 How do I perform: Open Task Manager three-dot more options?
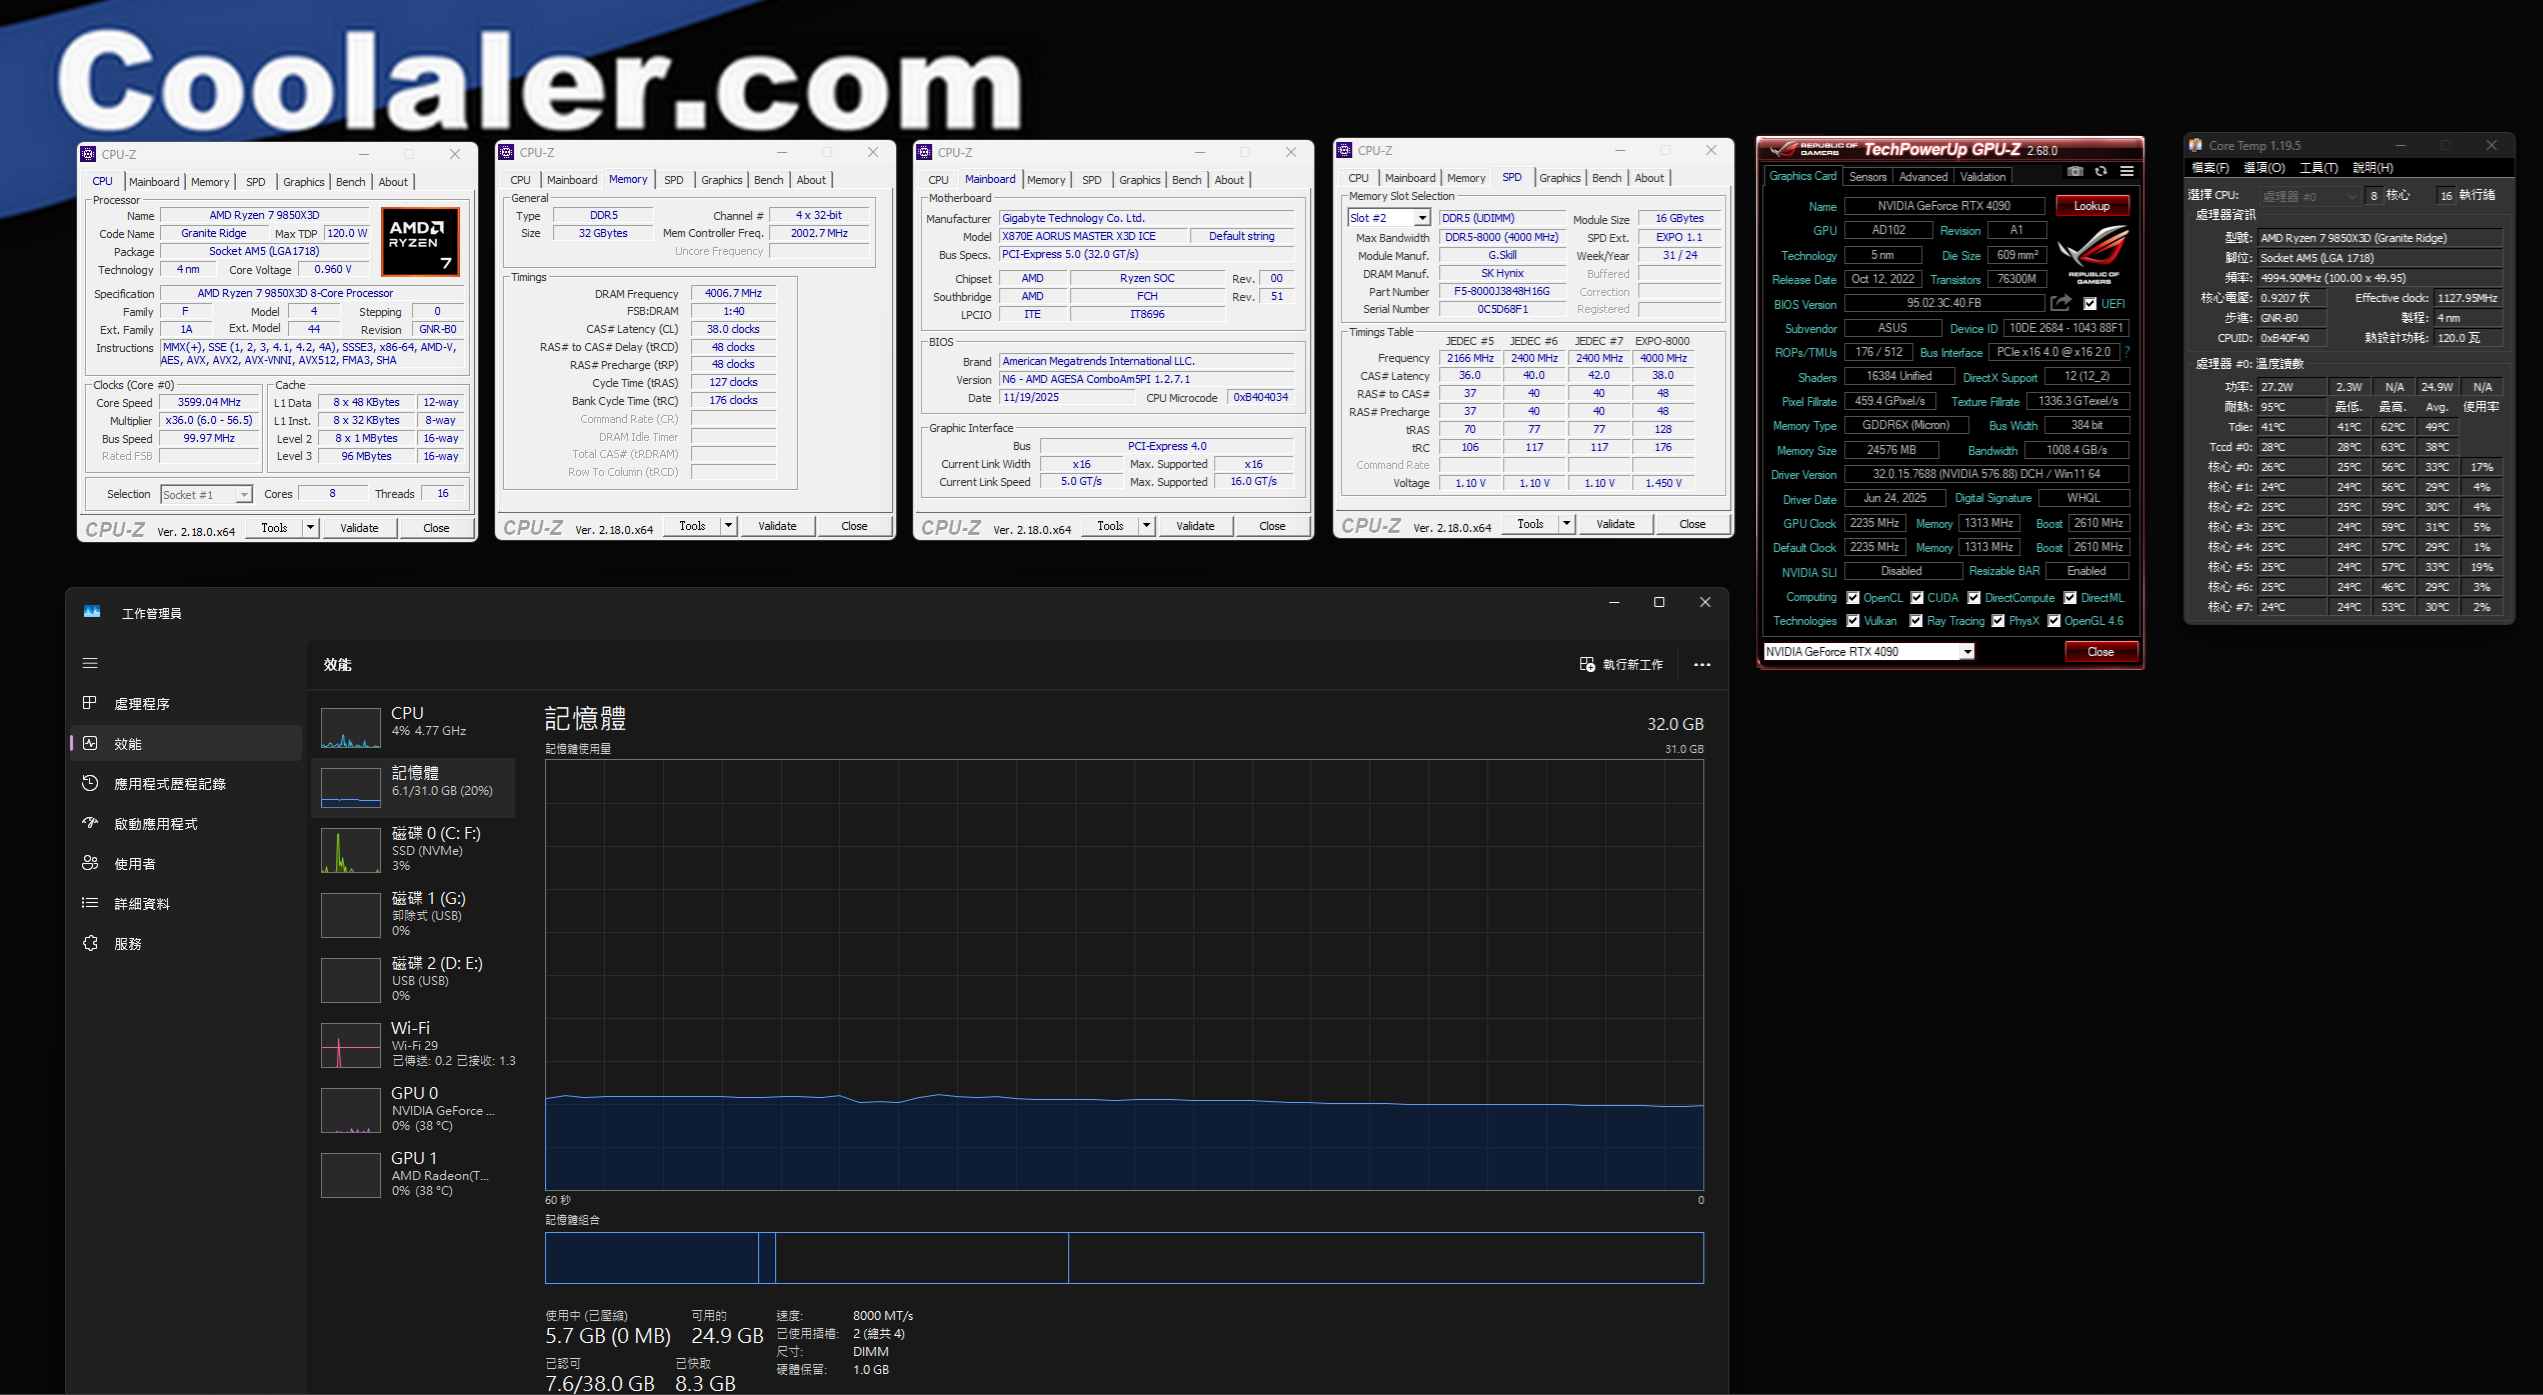[1702, 665]
